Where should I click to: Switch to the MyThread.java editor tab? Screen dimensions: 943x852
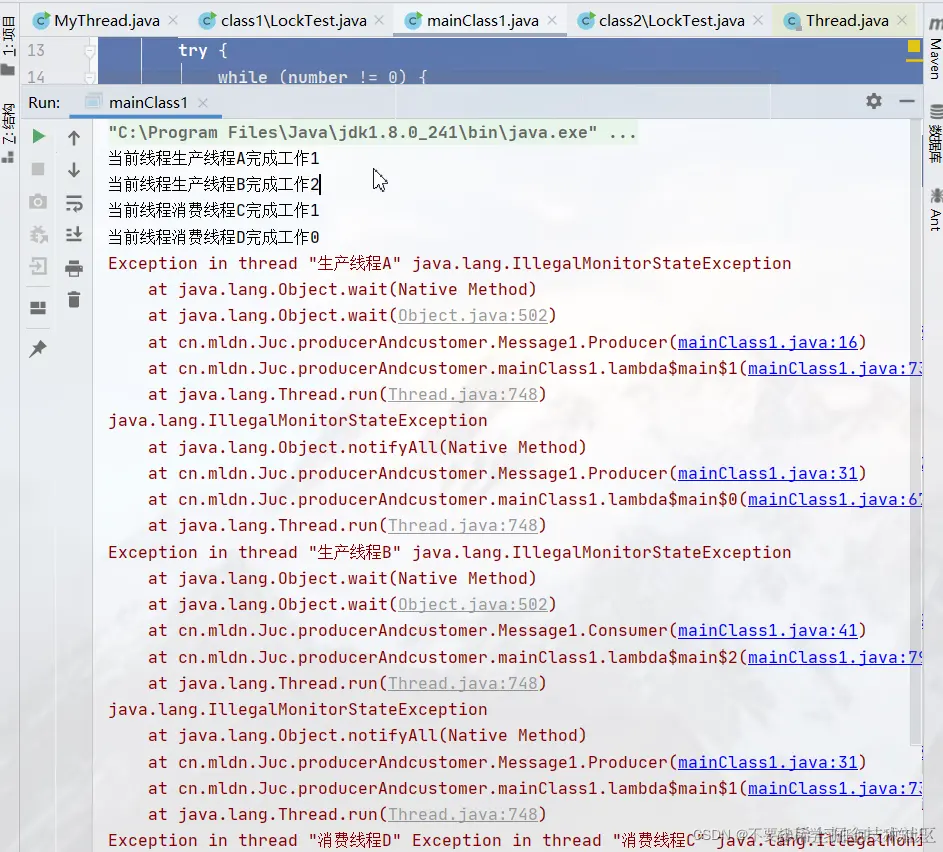pyautogui.click(x=106, y=21)
